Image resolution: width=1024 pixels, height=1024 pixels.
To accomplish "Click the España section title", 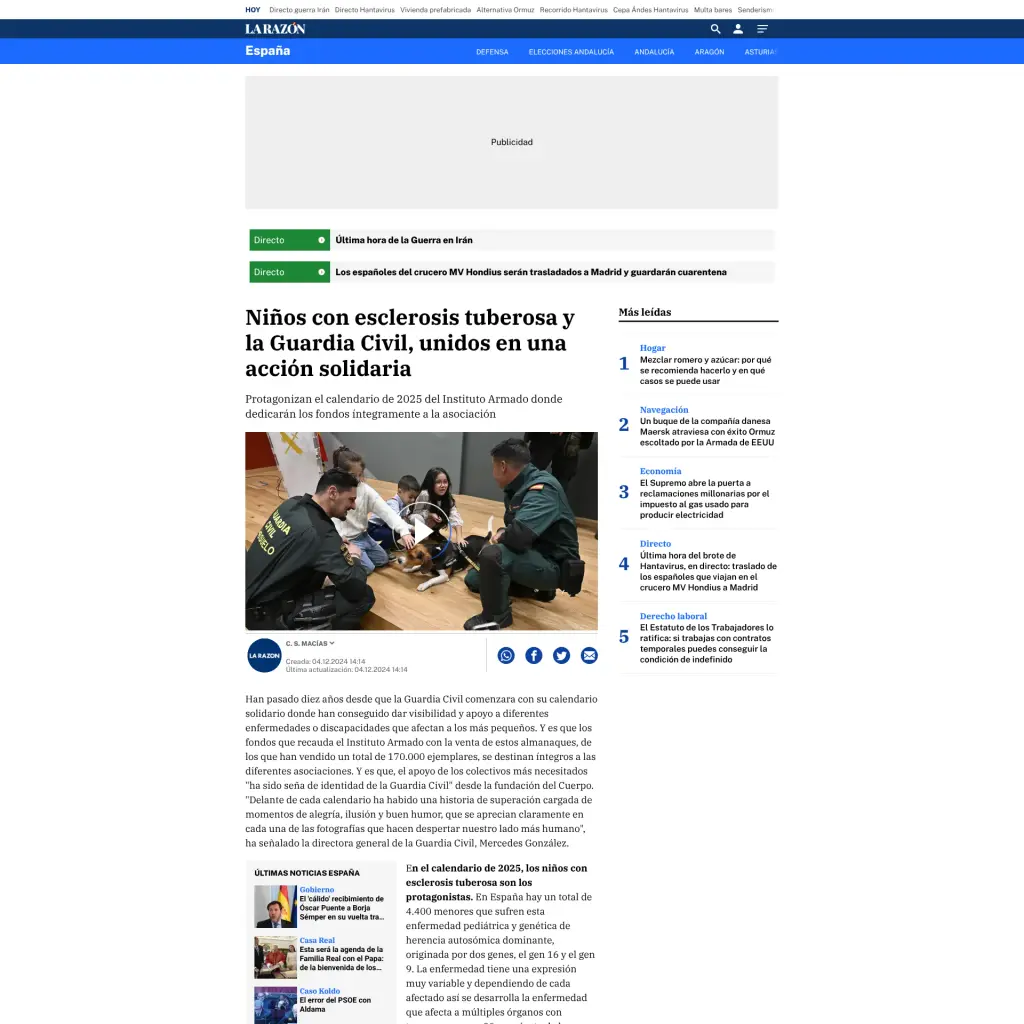I will coord(268,51).
